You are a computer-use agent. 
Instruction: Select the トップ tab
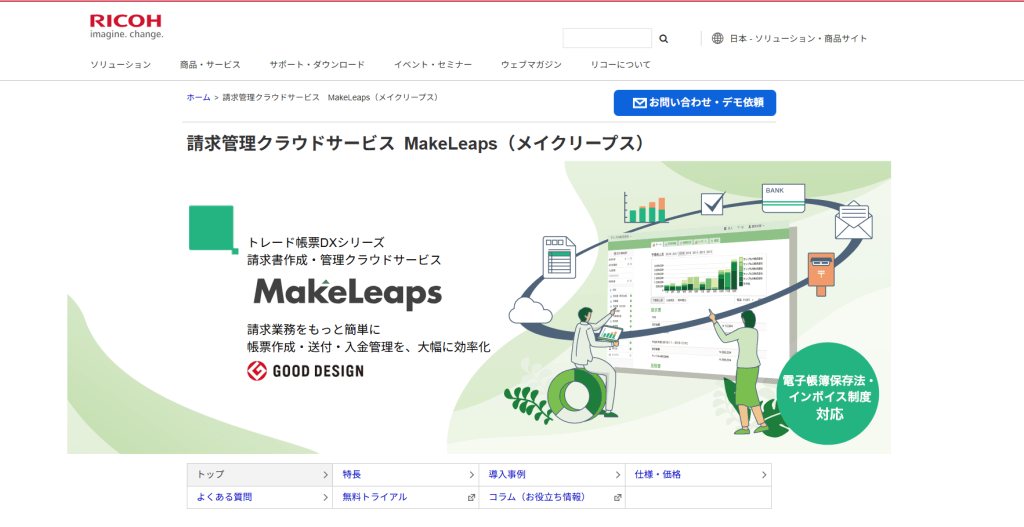[x=260, y=475]
